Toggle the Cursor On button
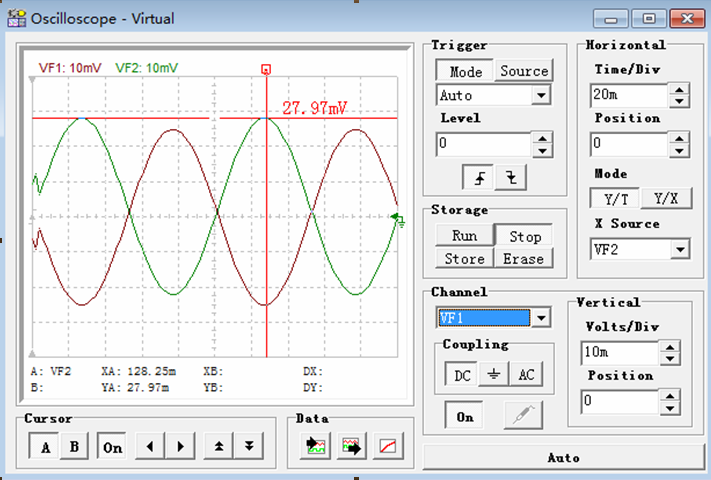The image size is (711, 480). click(x=112, y=446)
